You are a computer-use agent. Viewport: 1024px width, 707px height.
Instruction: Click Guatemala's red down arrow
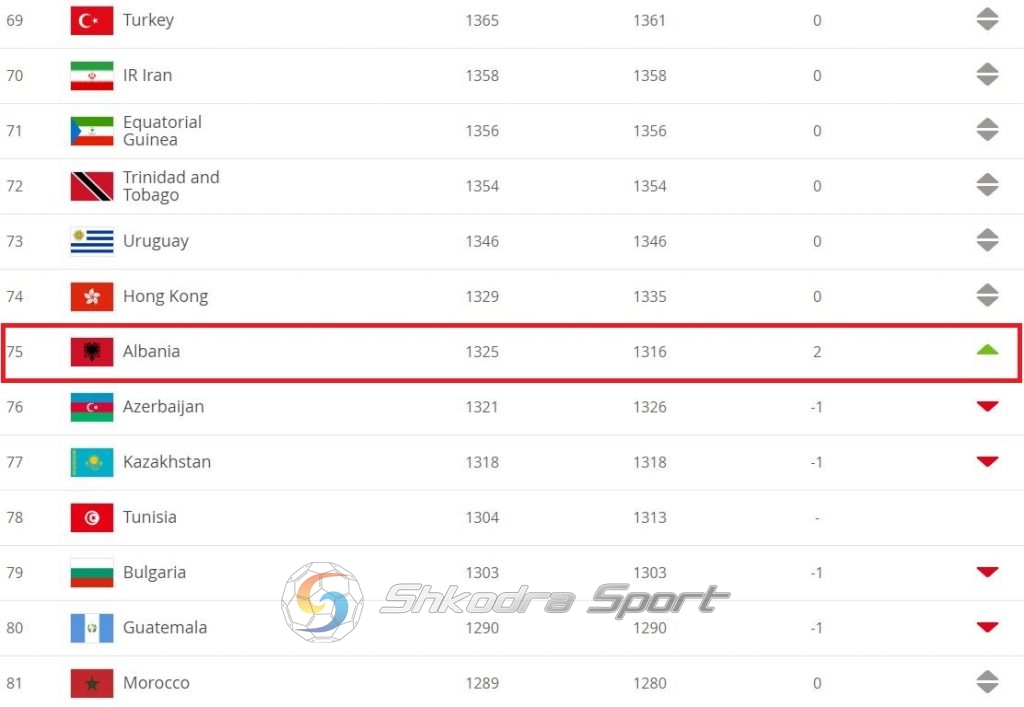click(987, 627)
